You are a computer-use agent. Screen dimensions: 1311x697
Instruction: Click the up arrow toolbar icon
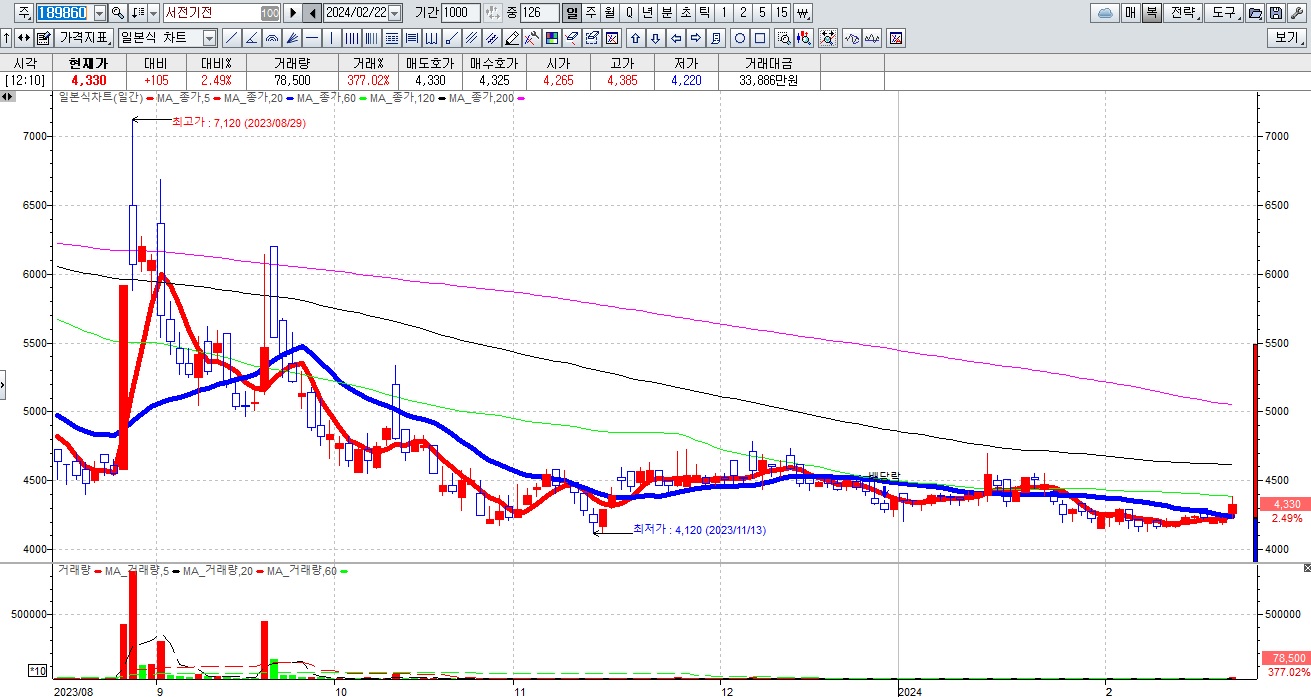(x=7, y=38)
